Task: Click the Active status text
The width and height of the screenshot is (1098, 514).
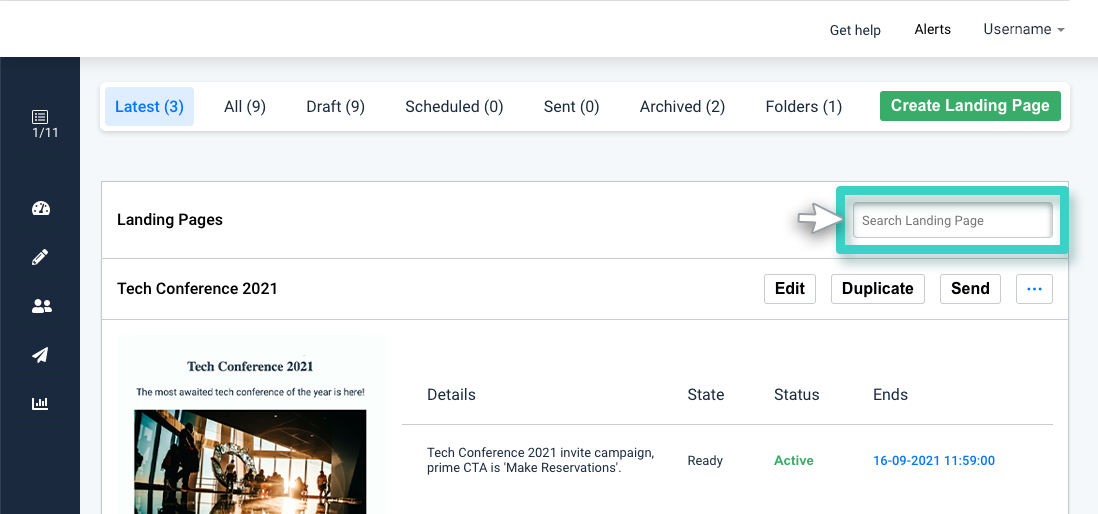Action: (x=793, y=461)
